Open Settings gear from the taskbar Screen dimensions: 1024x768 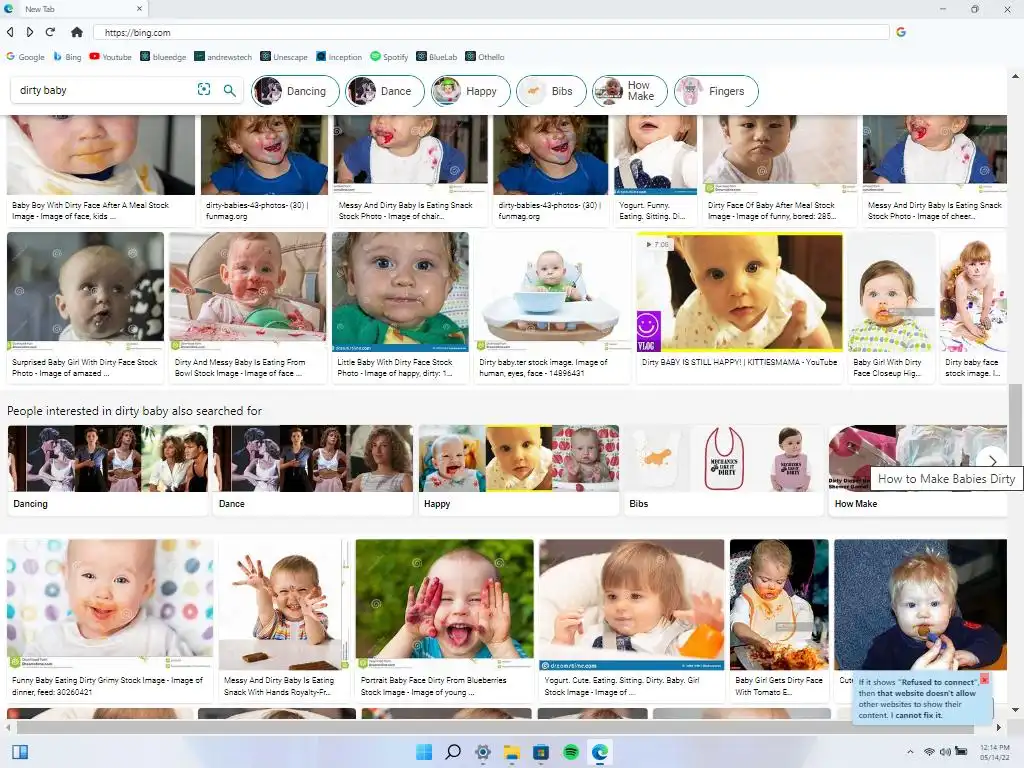[x=483, y=752]
